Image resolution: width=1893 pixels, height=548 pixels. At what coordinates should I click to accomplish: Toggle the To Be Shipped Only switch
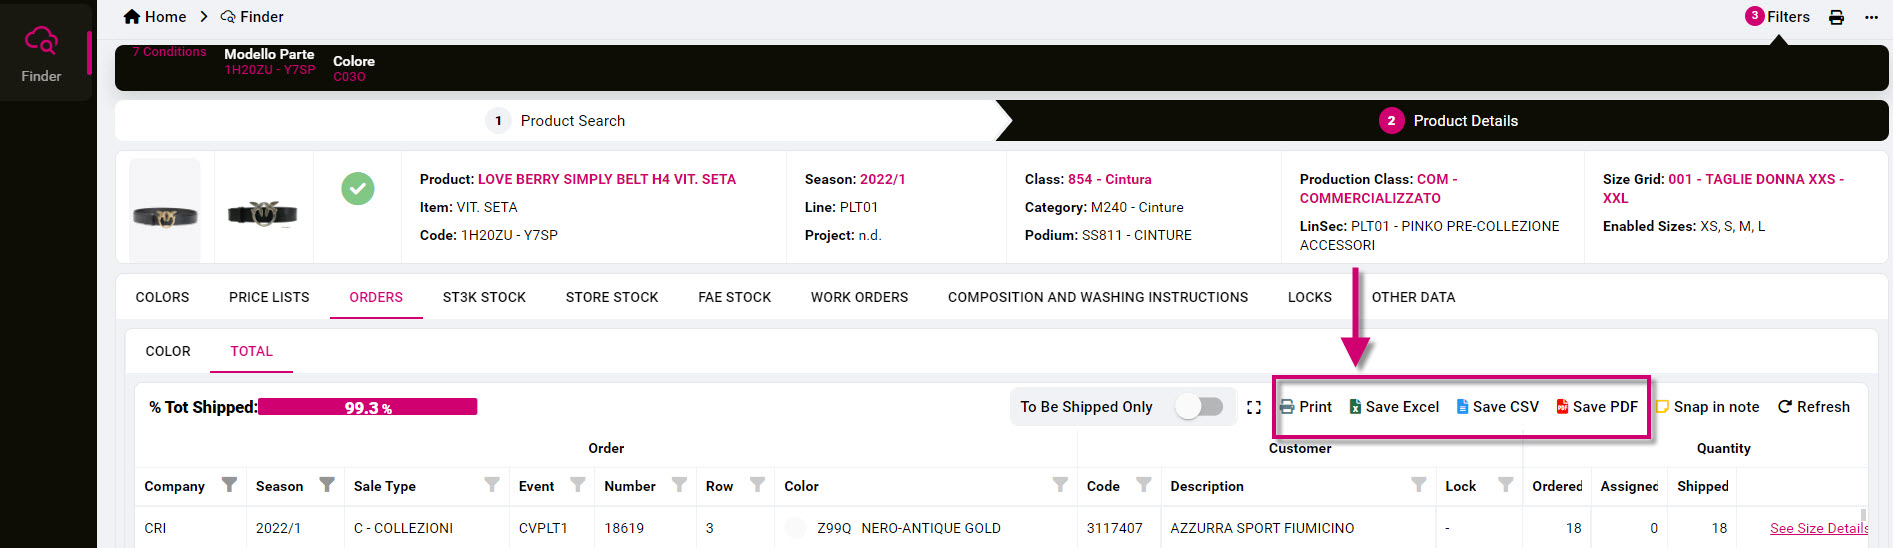1199,407
